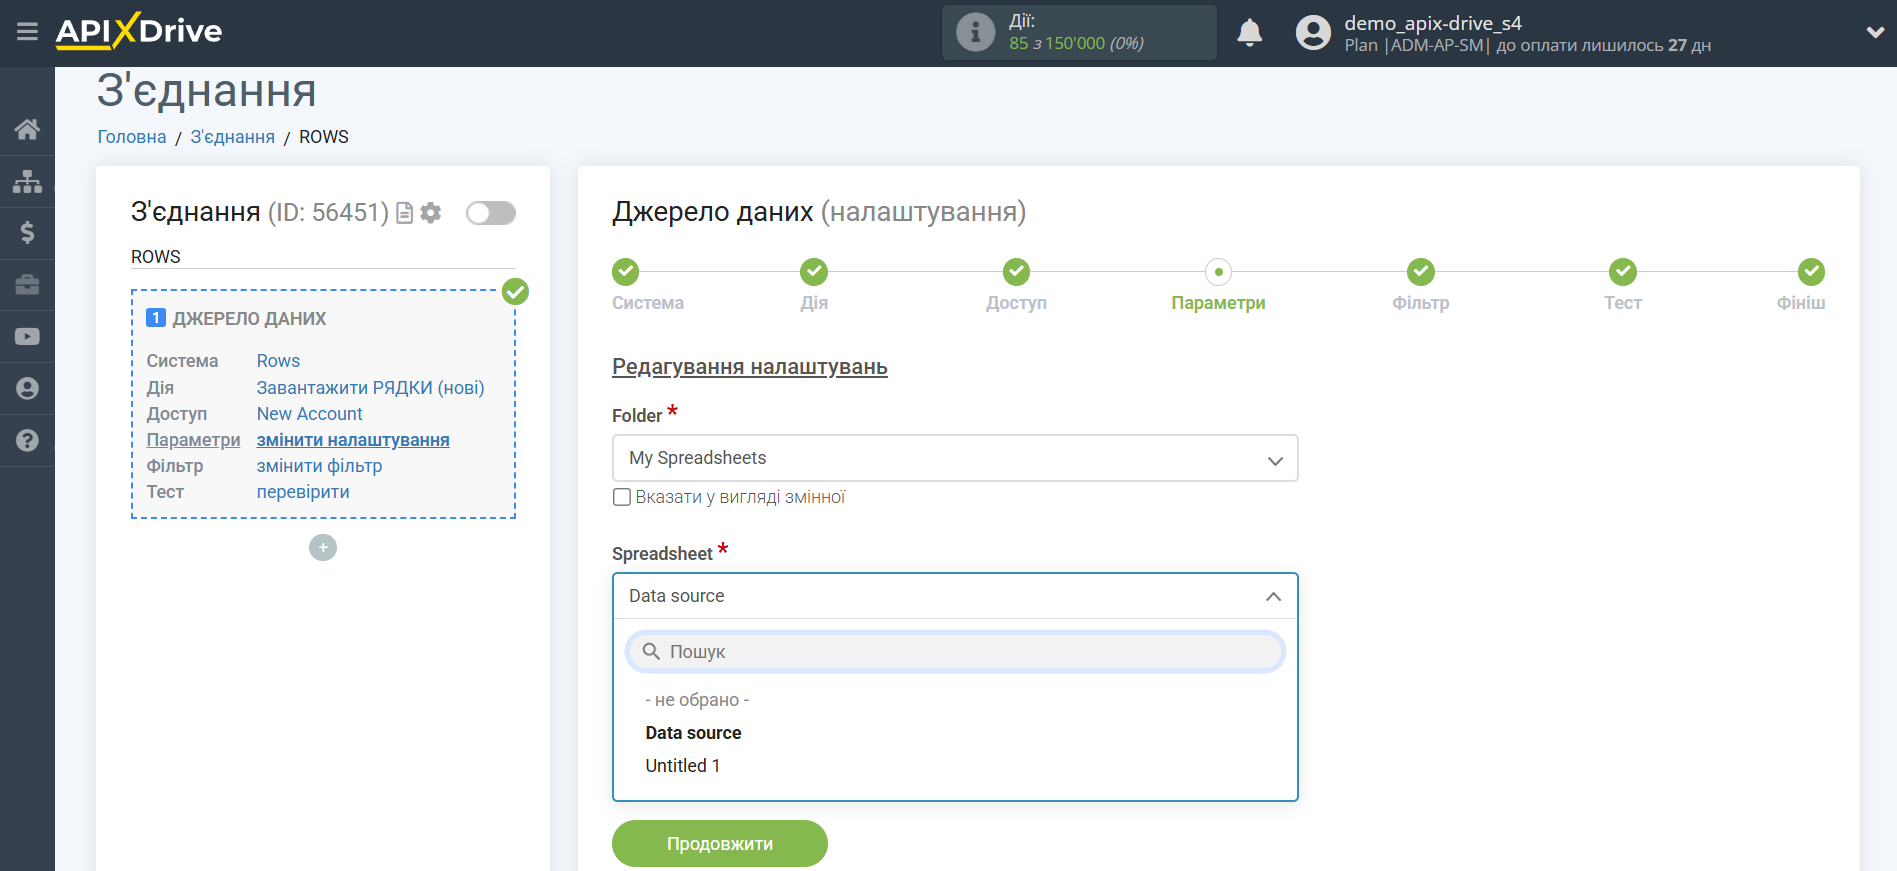Click the Параметри step label
This screenshot has width=1897, height=871.
[x=1218, y=303]
